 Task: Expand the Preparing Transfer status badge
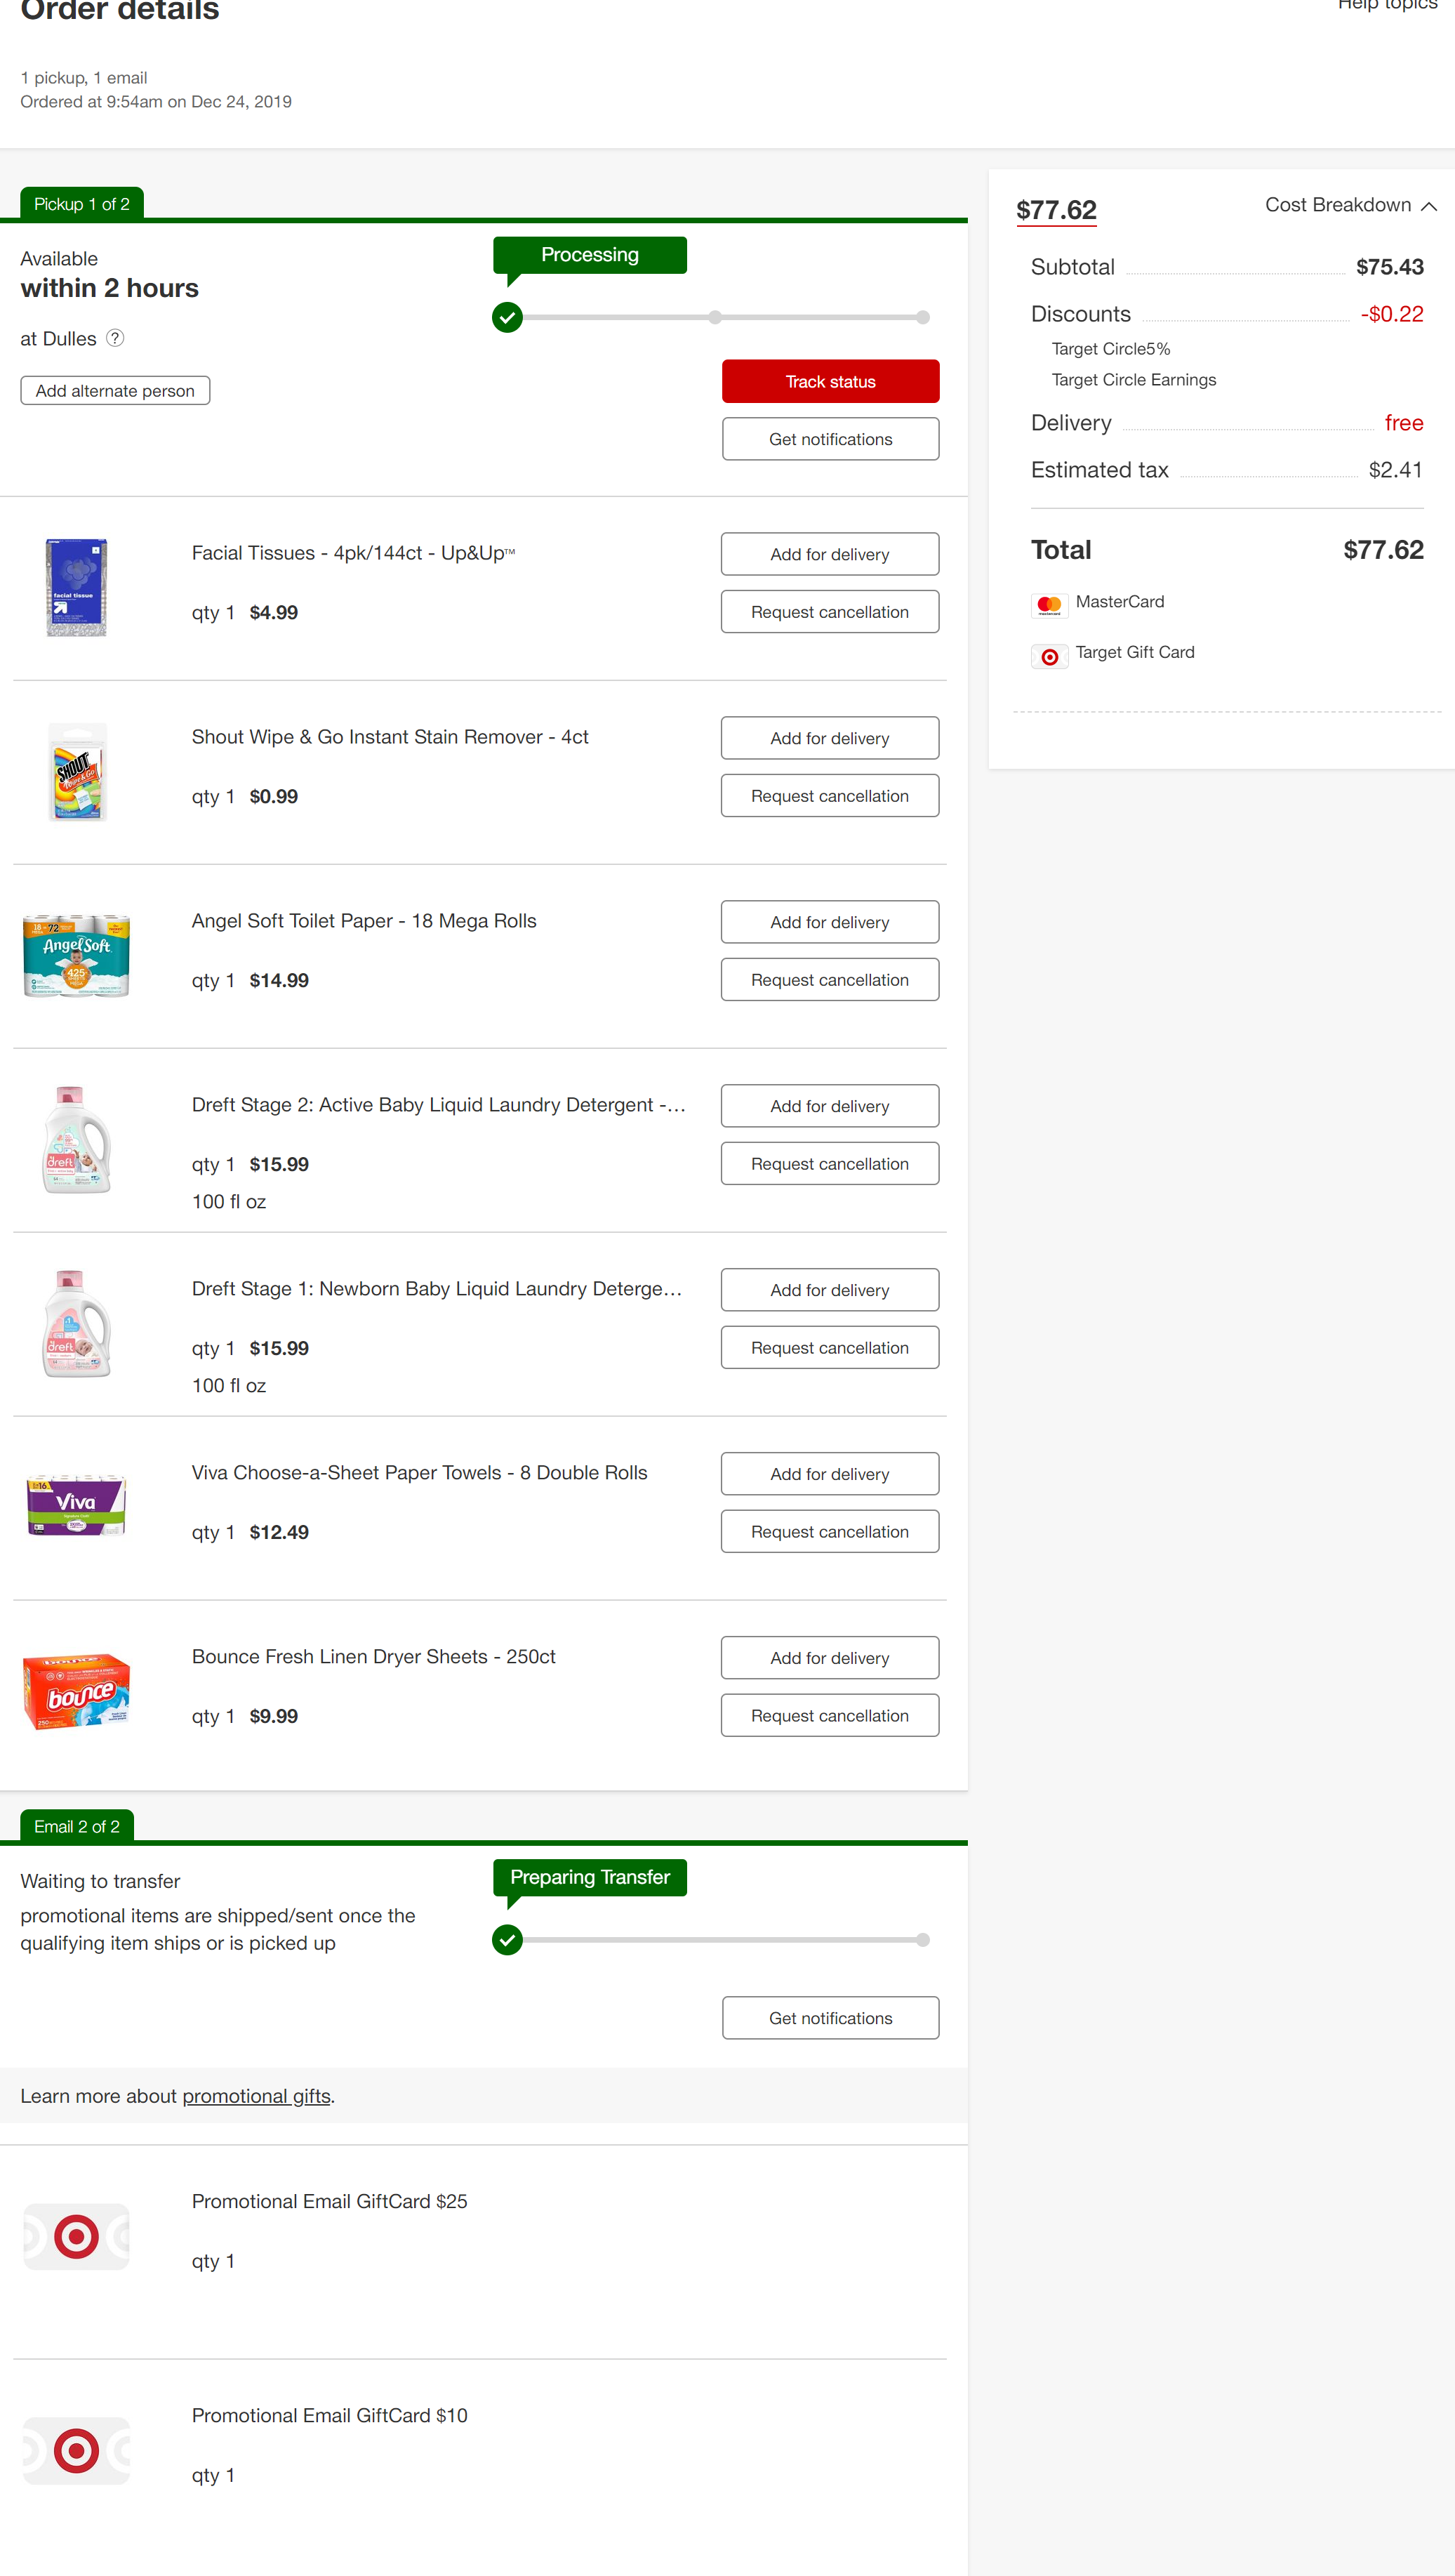coord(589,1877)
